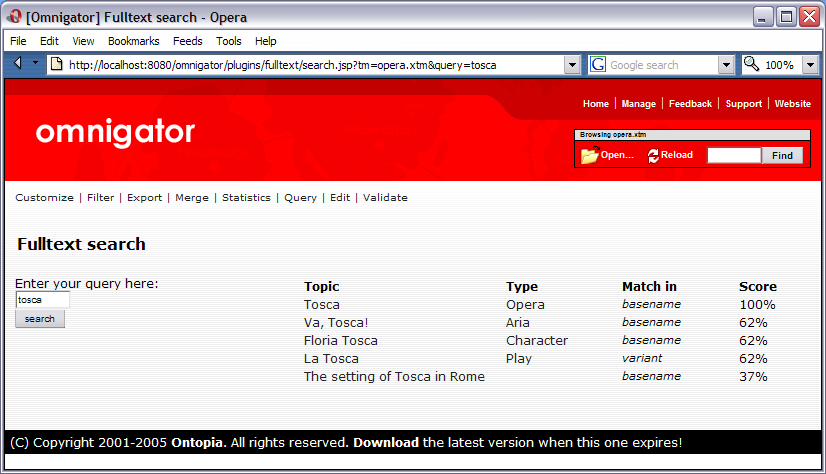Click the omnigator logo
Screen dimensions: 826x474
click(115, 132)
